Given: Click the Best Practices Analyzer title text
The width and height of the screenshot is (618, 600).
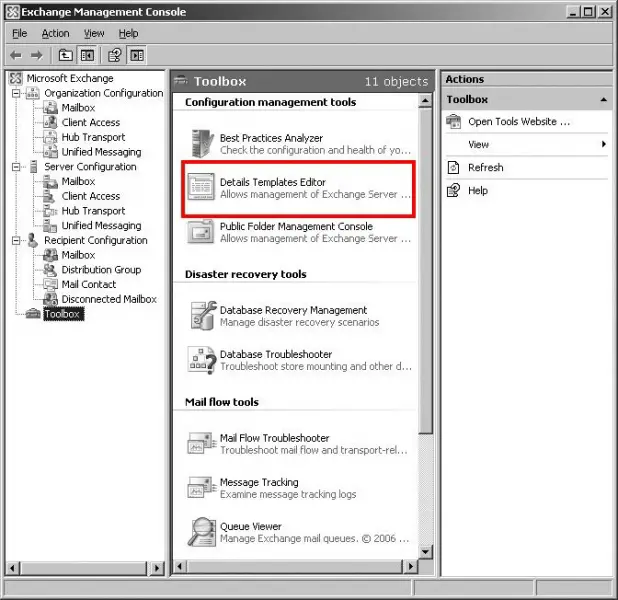Looking at the screenshot, I should (x=271, y=138).
